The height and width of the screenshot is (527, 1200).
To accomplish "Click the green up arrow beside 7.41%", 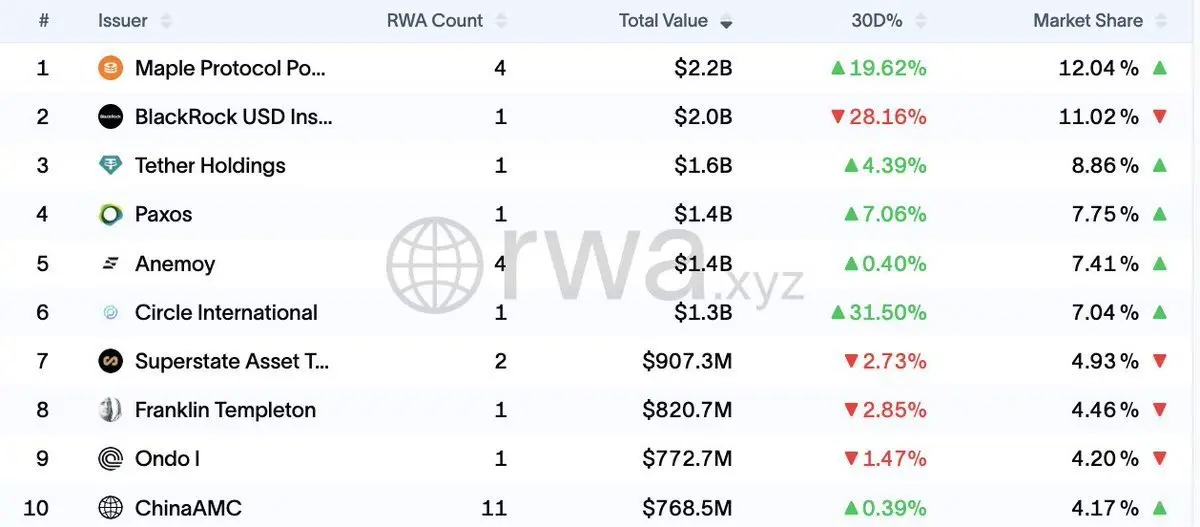I will 1159,263.
